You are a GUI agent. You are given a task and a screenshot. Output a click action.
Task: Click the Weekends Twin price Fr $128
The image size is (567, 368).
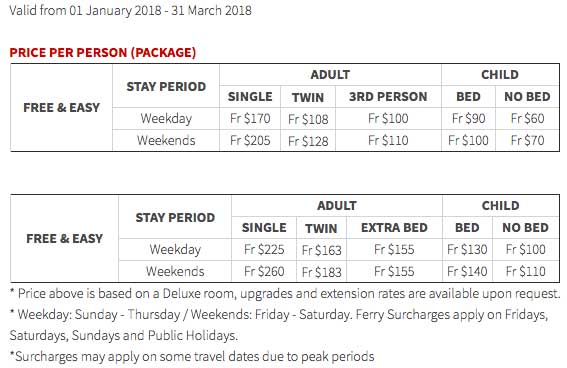tap(308, 141)
